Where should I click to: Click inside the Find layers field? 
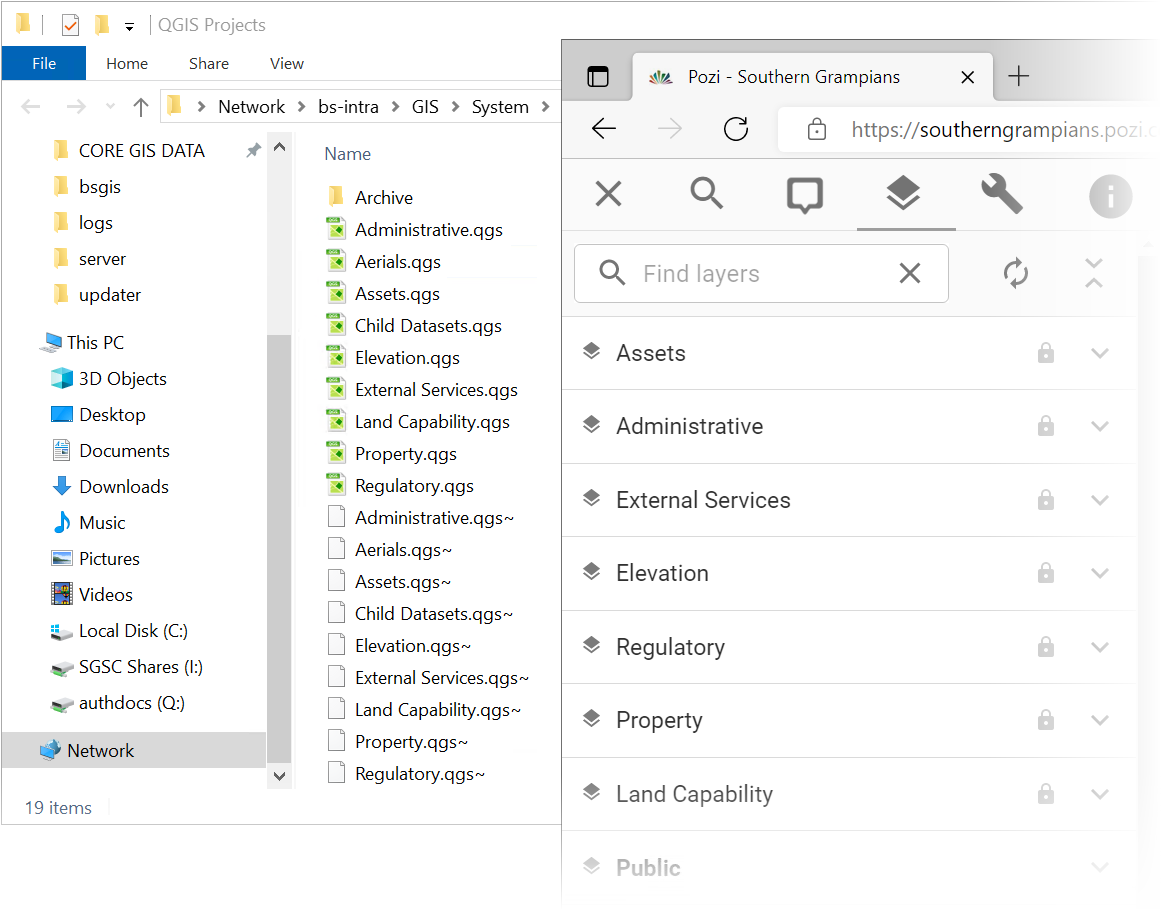point(760,273)
